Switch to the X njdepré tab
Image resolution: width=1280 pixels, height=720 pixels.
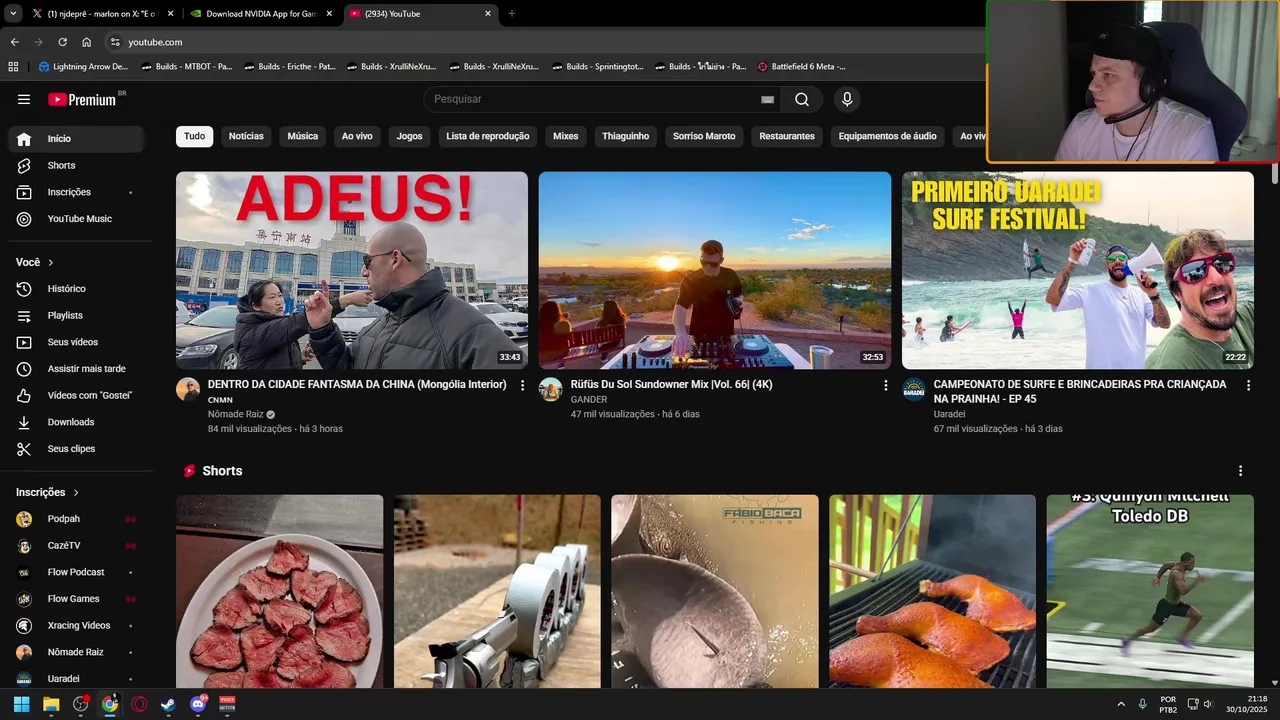tap(102, 14)
